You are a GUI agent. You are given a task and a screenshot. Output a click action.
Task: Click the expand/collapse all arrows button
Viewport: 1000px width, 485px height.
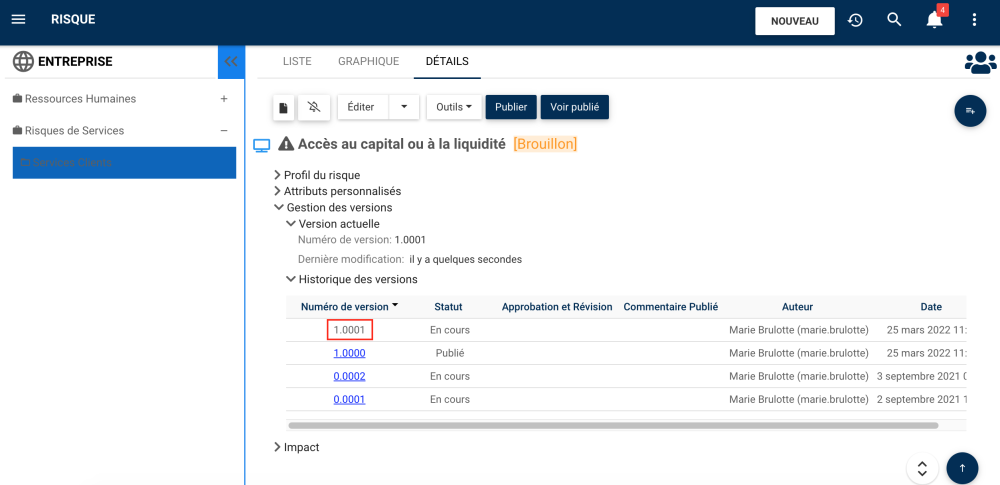click(922, 469)
